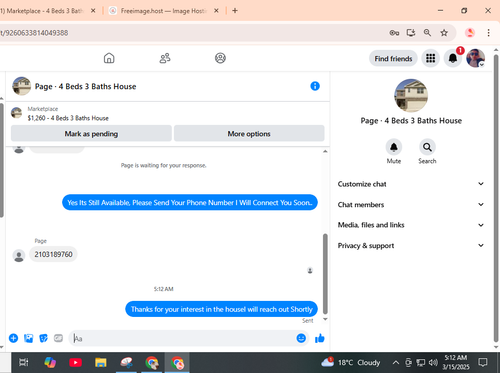Expand Customize chat section

(411, 184)
